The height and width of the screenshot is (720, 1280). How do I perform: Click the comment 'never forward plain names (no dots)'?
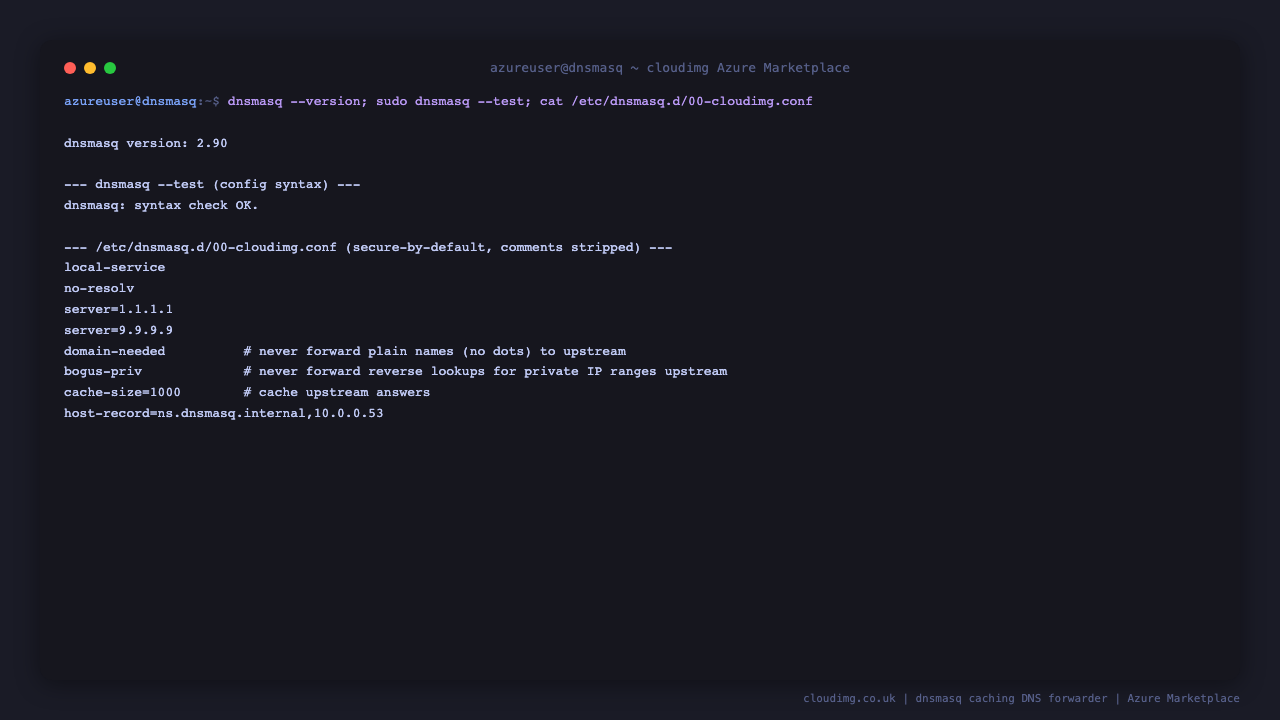395,351
